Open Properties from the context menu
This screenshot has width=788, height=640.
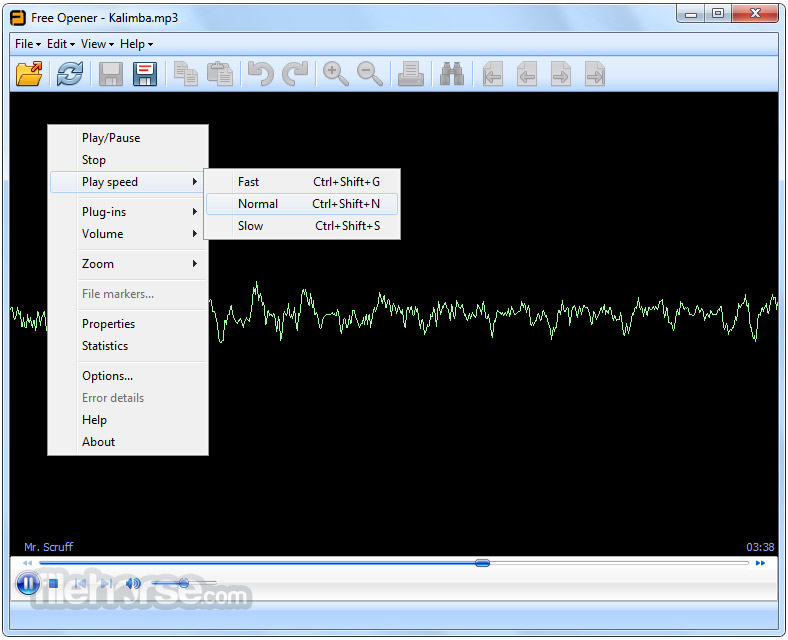(x=128, y=324)
